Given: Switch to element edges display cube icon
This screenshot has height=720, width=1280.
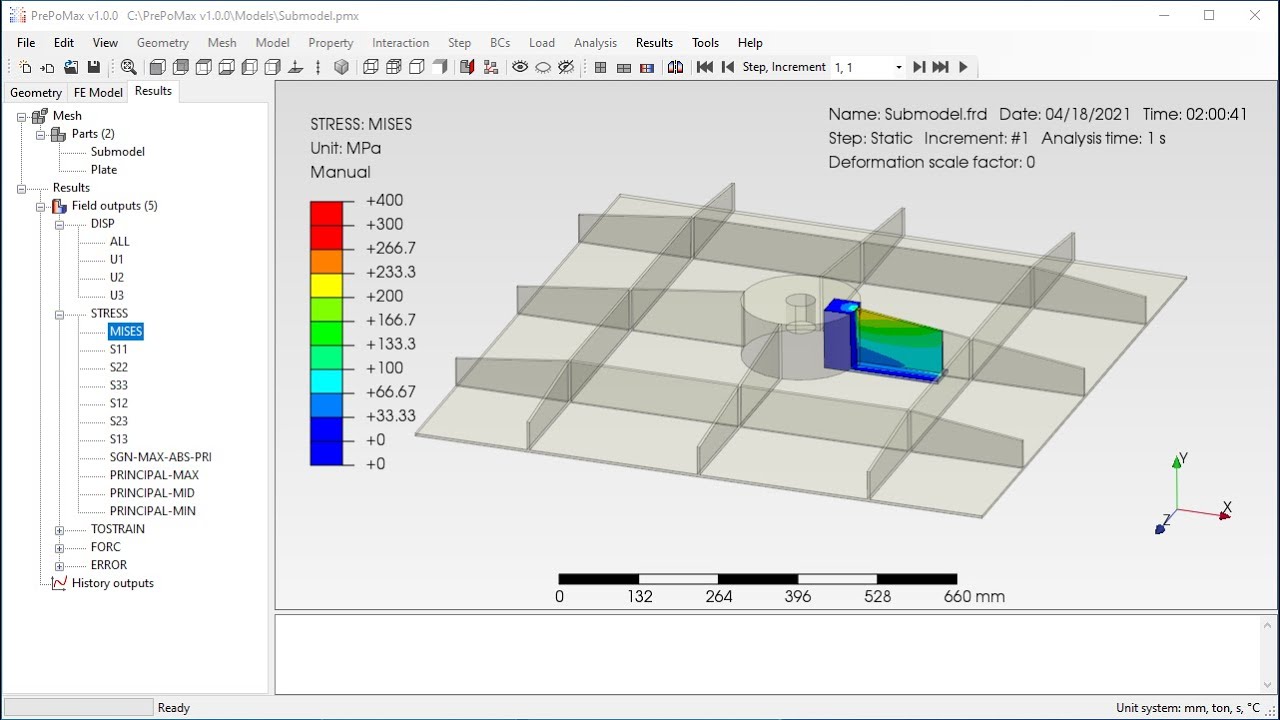Looking at the screenshot, I should 393,67.
